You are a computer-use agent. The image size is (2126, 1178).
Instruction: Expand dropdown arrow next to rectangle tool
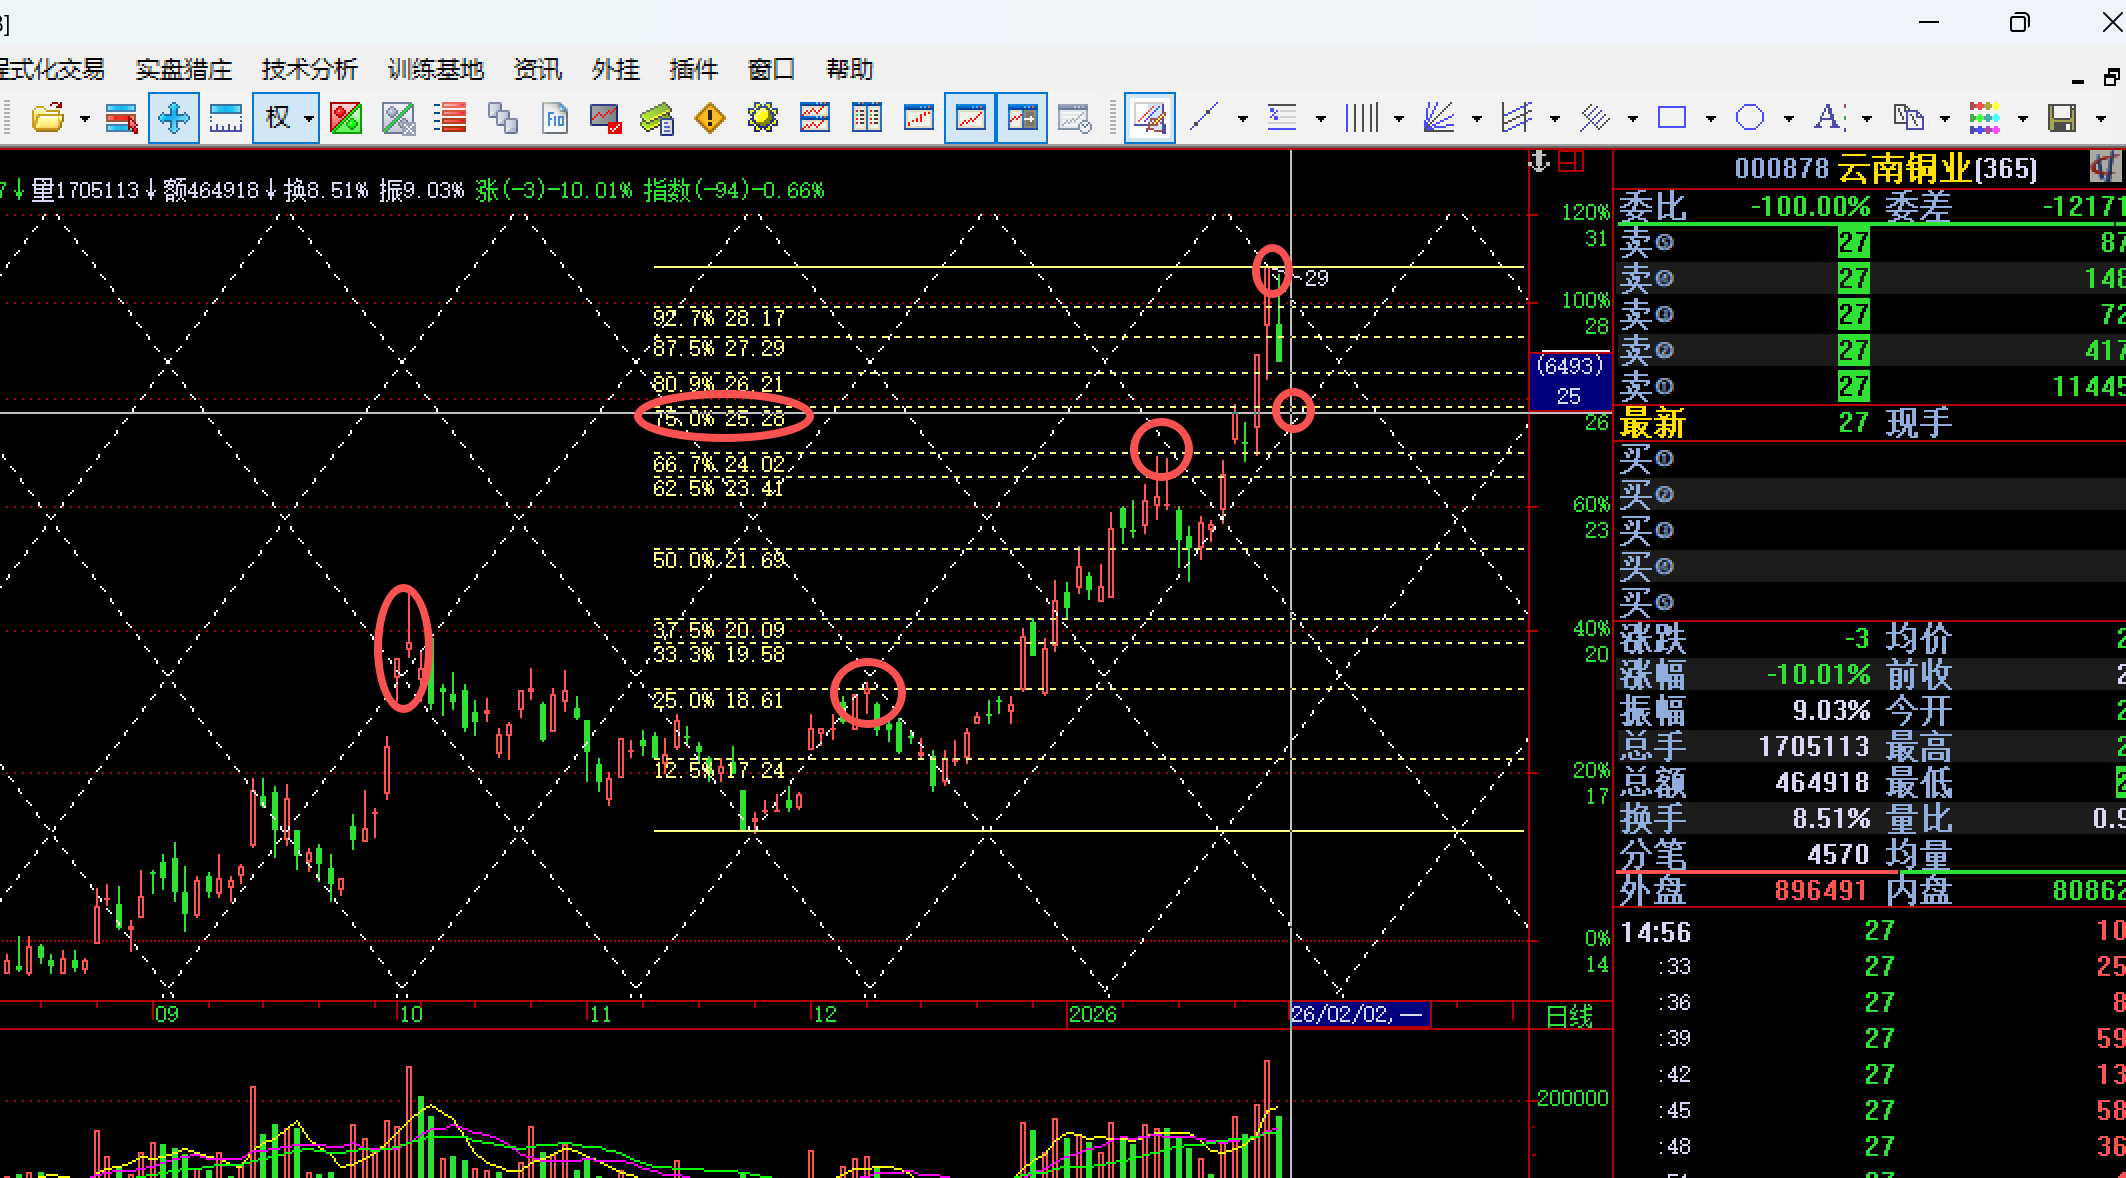[1710, 118]
